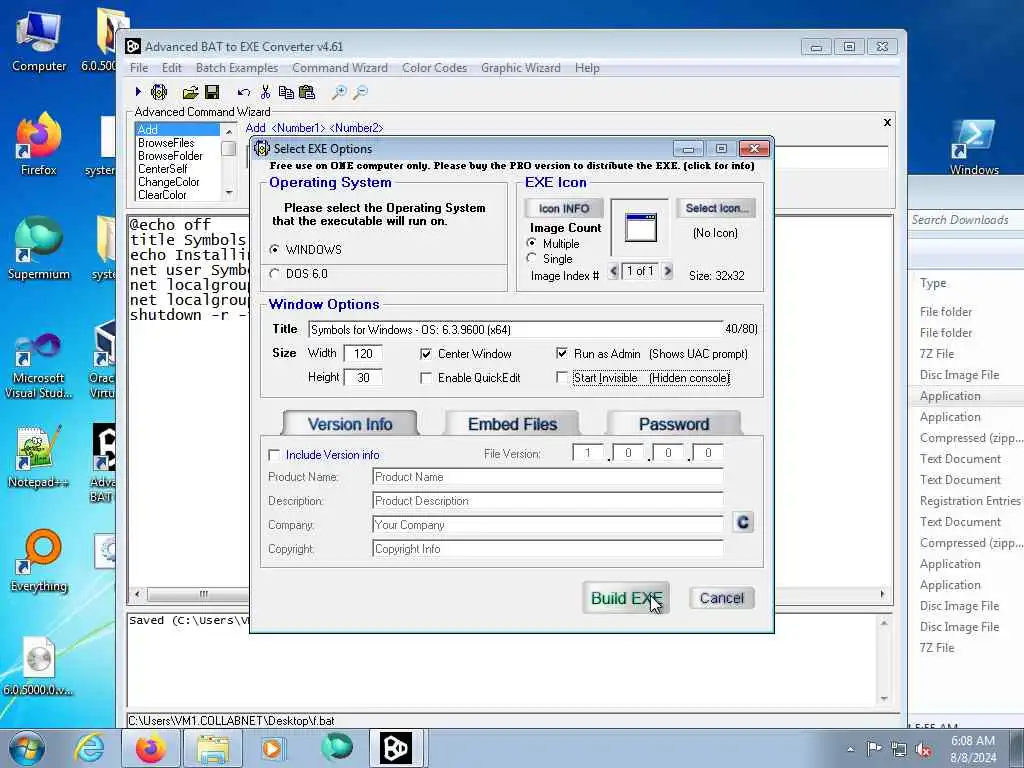Click the Undo arrow toolbar icon
Viewport: 1024px width, 768px height.
(244, 93)
